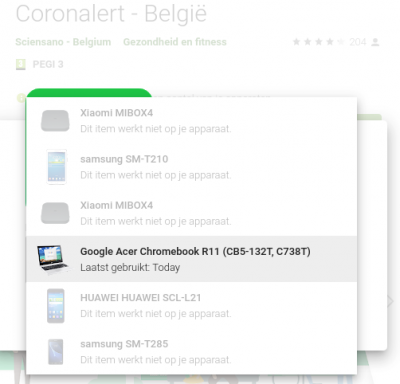400x384 pixels.
Task: Open the Sciensano - Belgium developer link
Action: click(x=63, y=42)
